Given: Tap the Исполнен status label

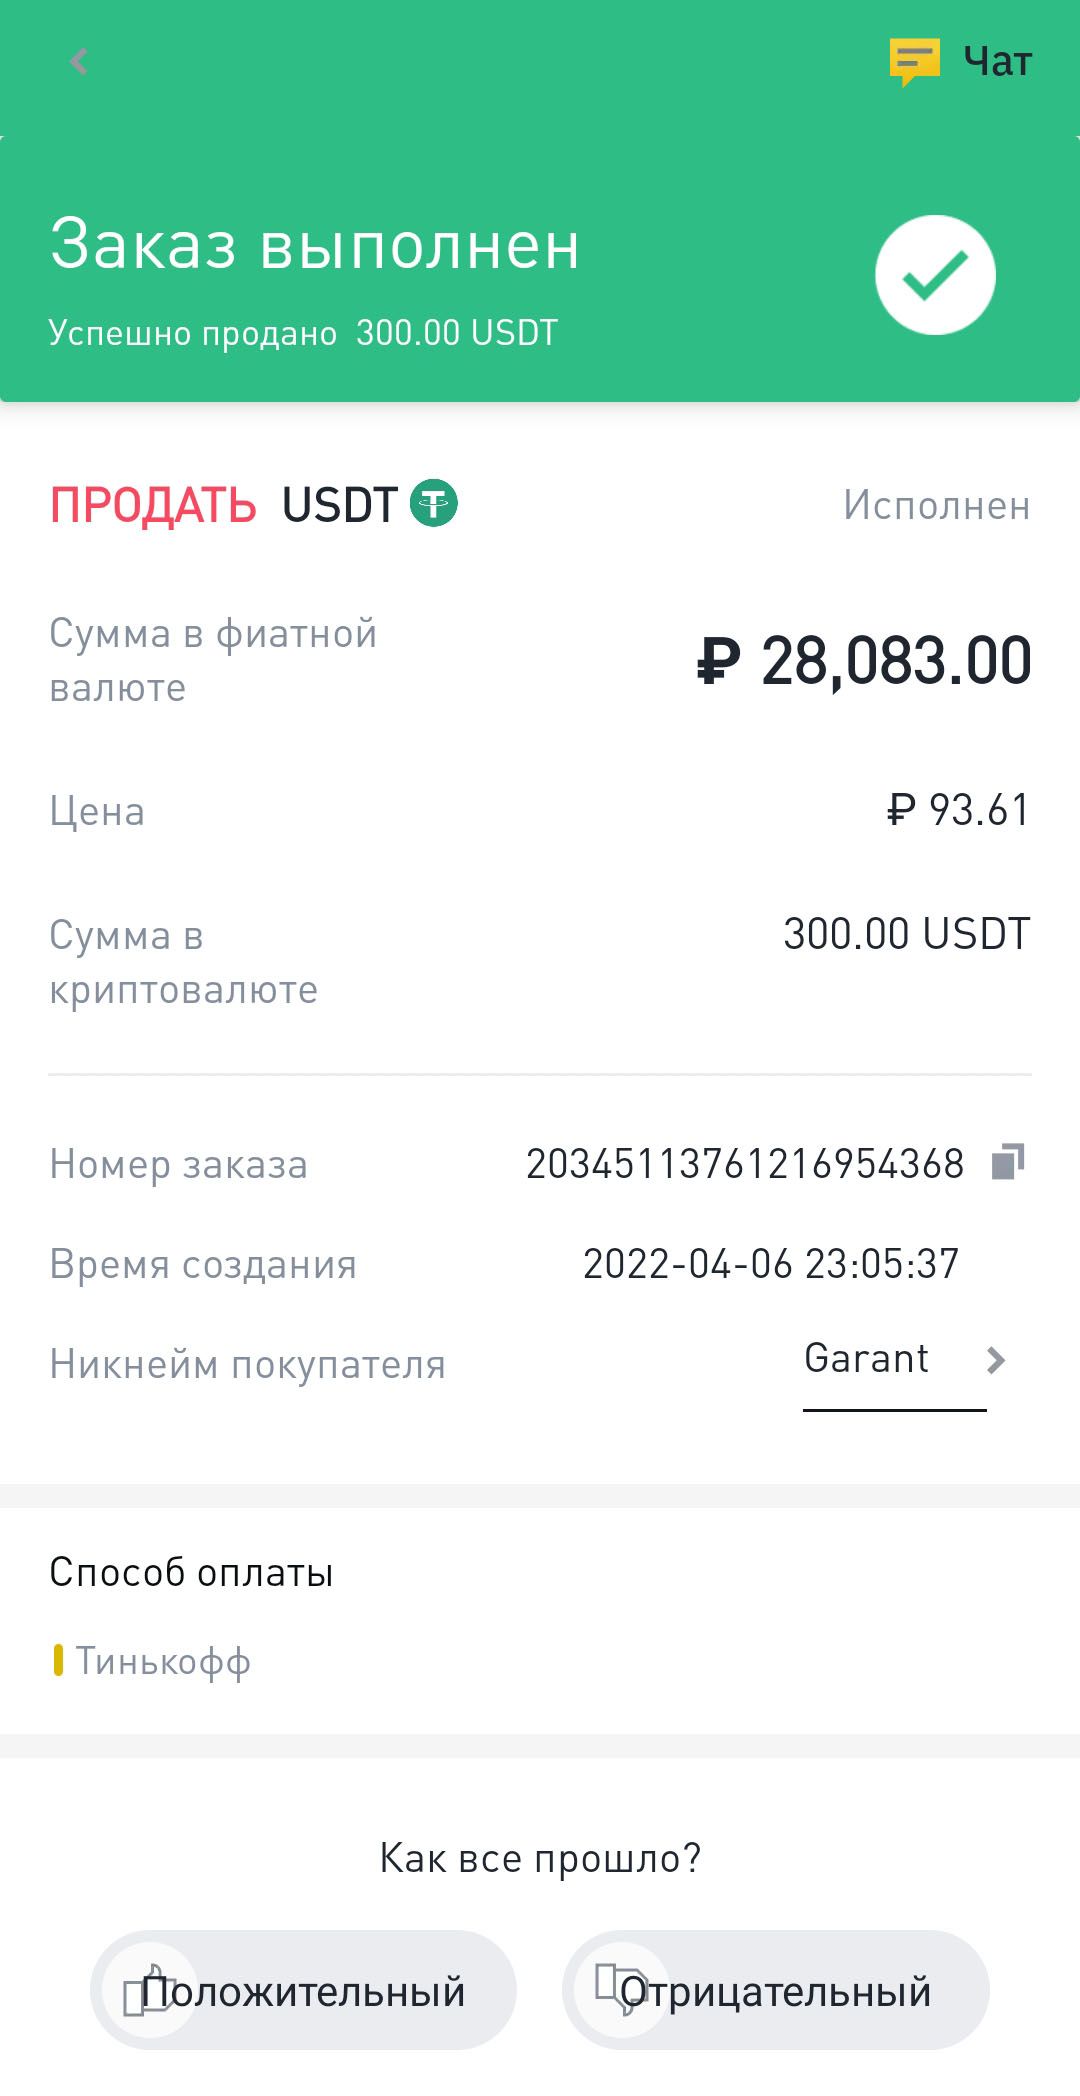Looking at the screenshot, I should tap(936, 505).
